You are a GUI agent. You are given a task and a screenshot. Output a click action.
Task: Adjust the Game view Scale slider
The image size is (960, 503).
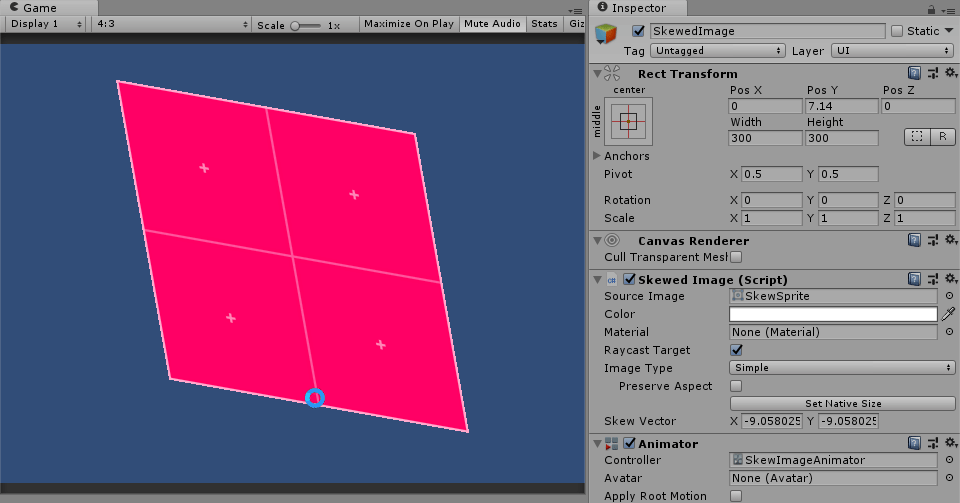[x=306, y=26]
